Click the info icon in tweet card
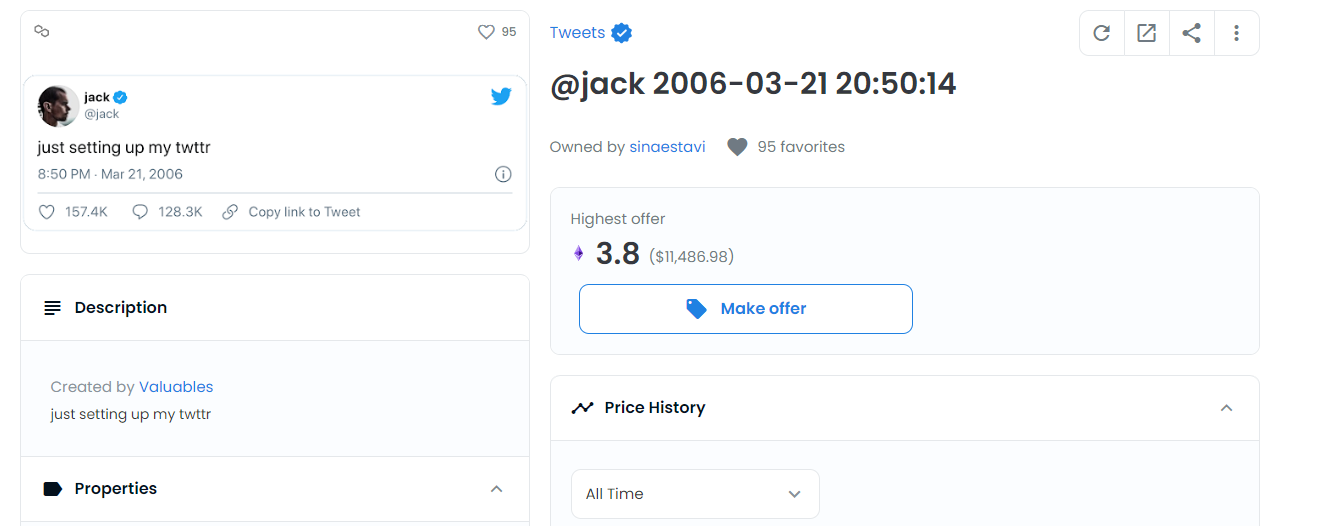The width and height of the screenshot is (1334, 526). (x=503, y=174)
